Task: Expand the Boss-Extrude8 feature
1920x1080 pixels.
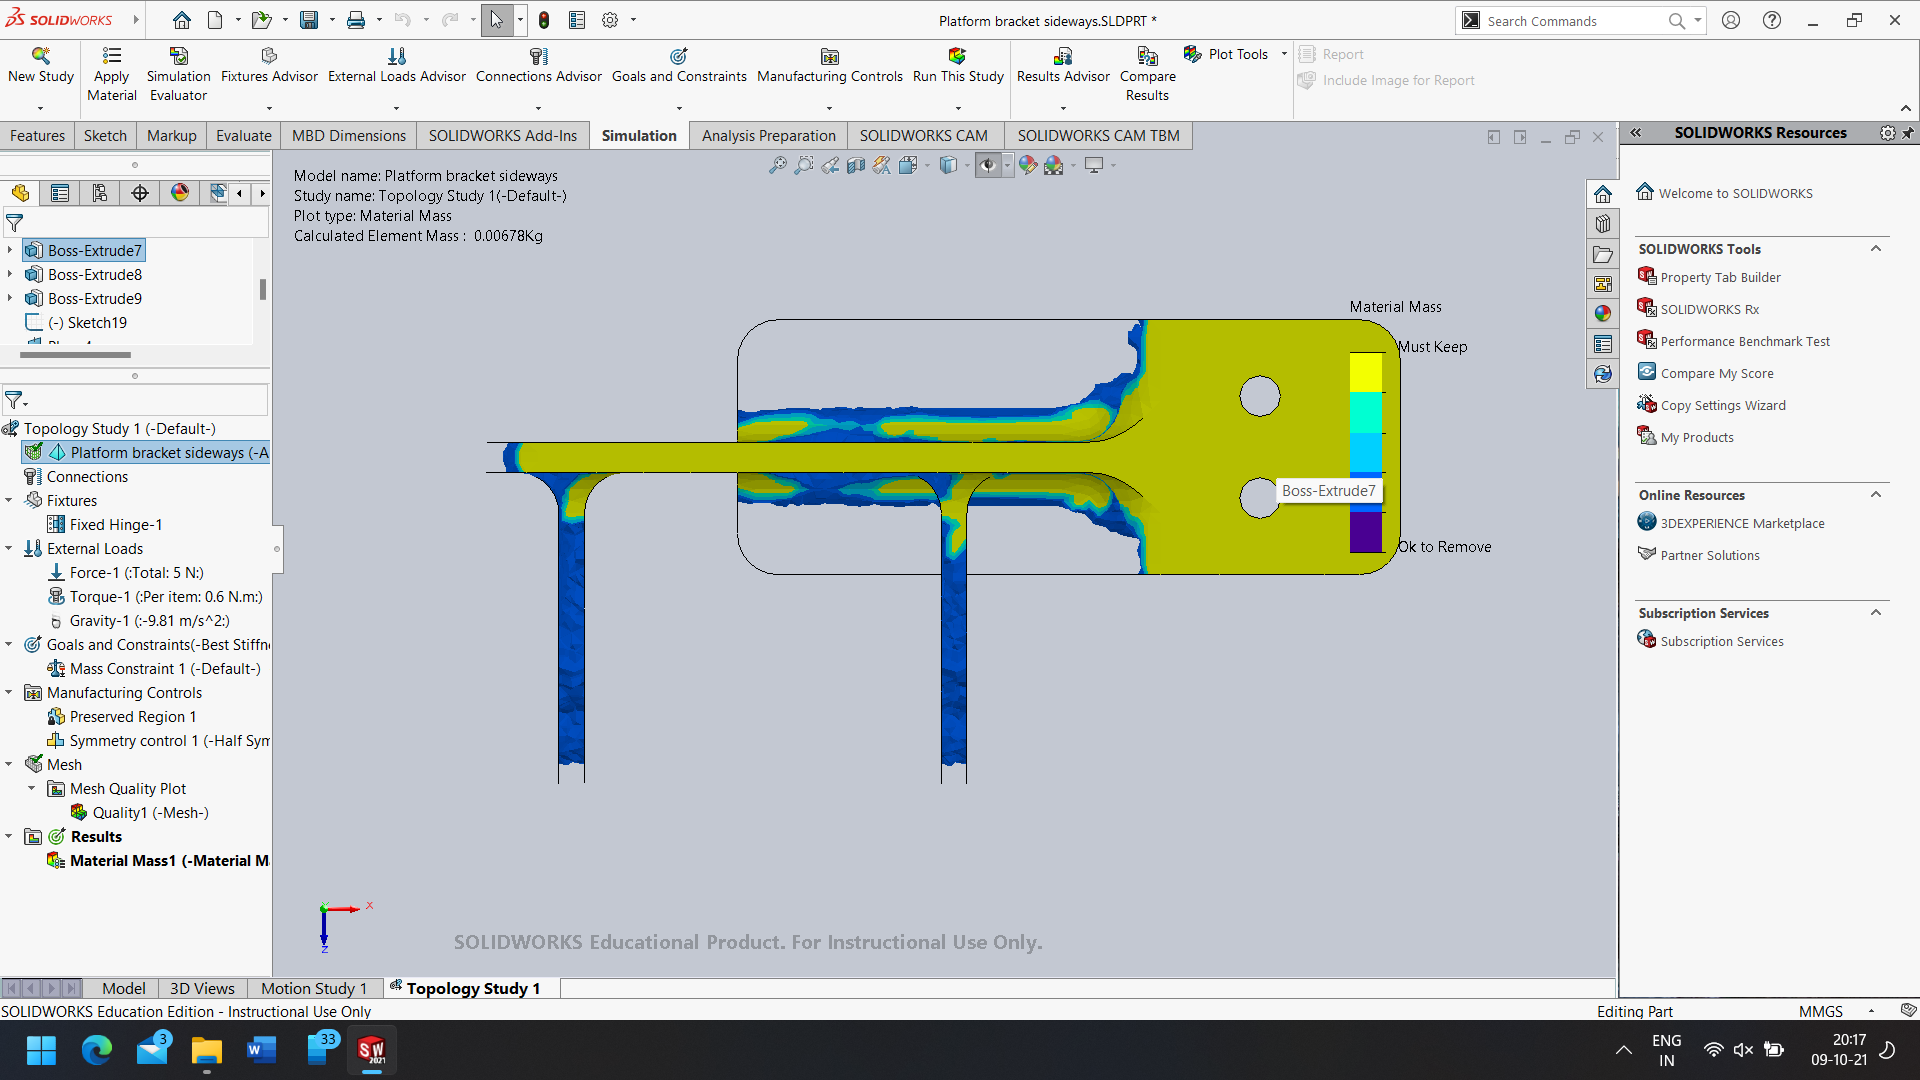Action: pyautogui.click(x=10, y=274)
